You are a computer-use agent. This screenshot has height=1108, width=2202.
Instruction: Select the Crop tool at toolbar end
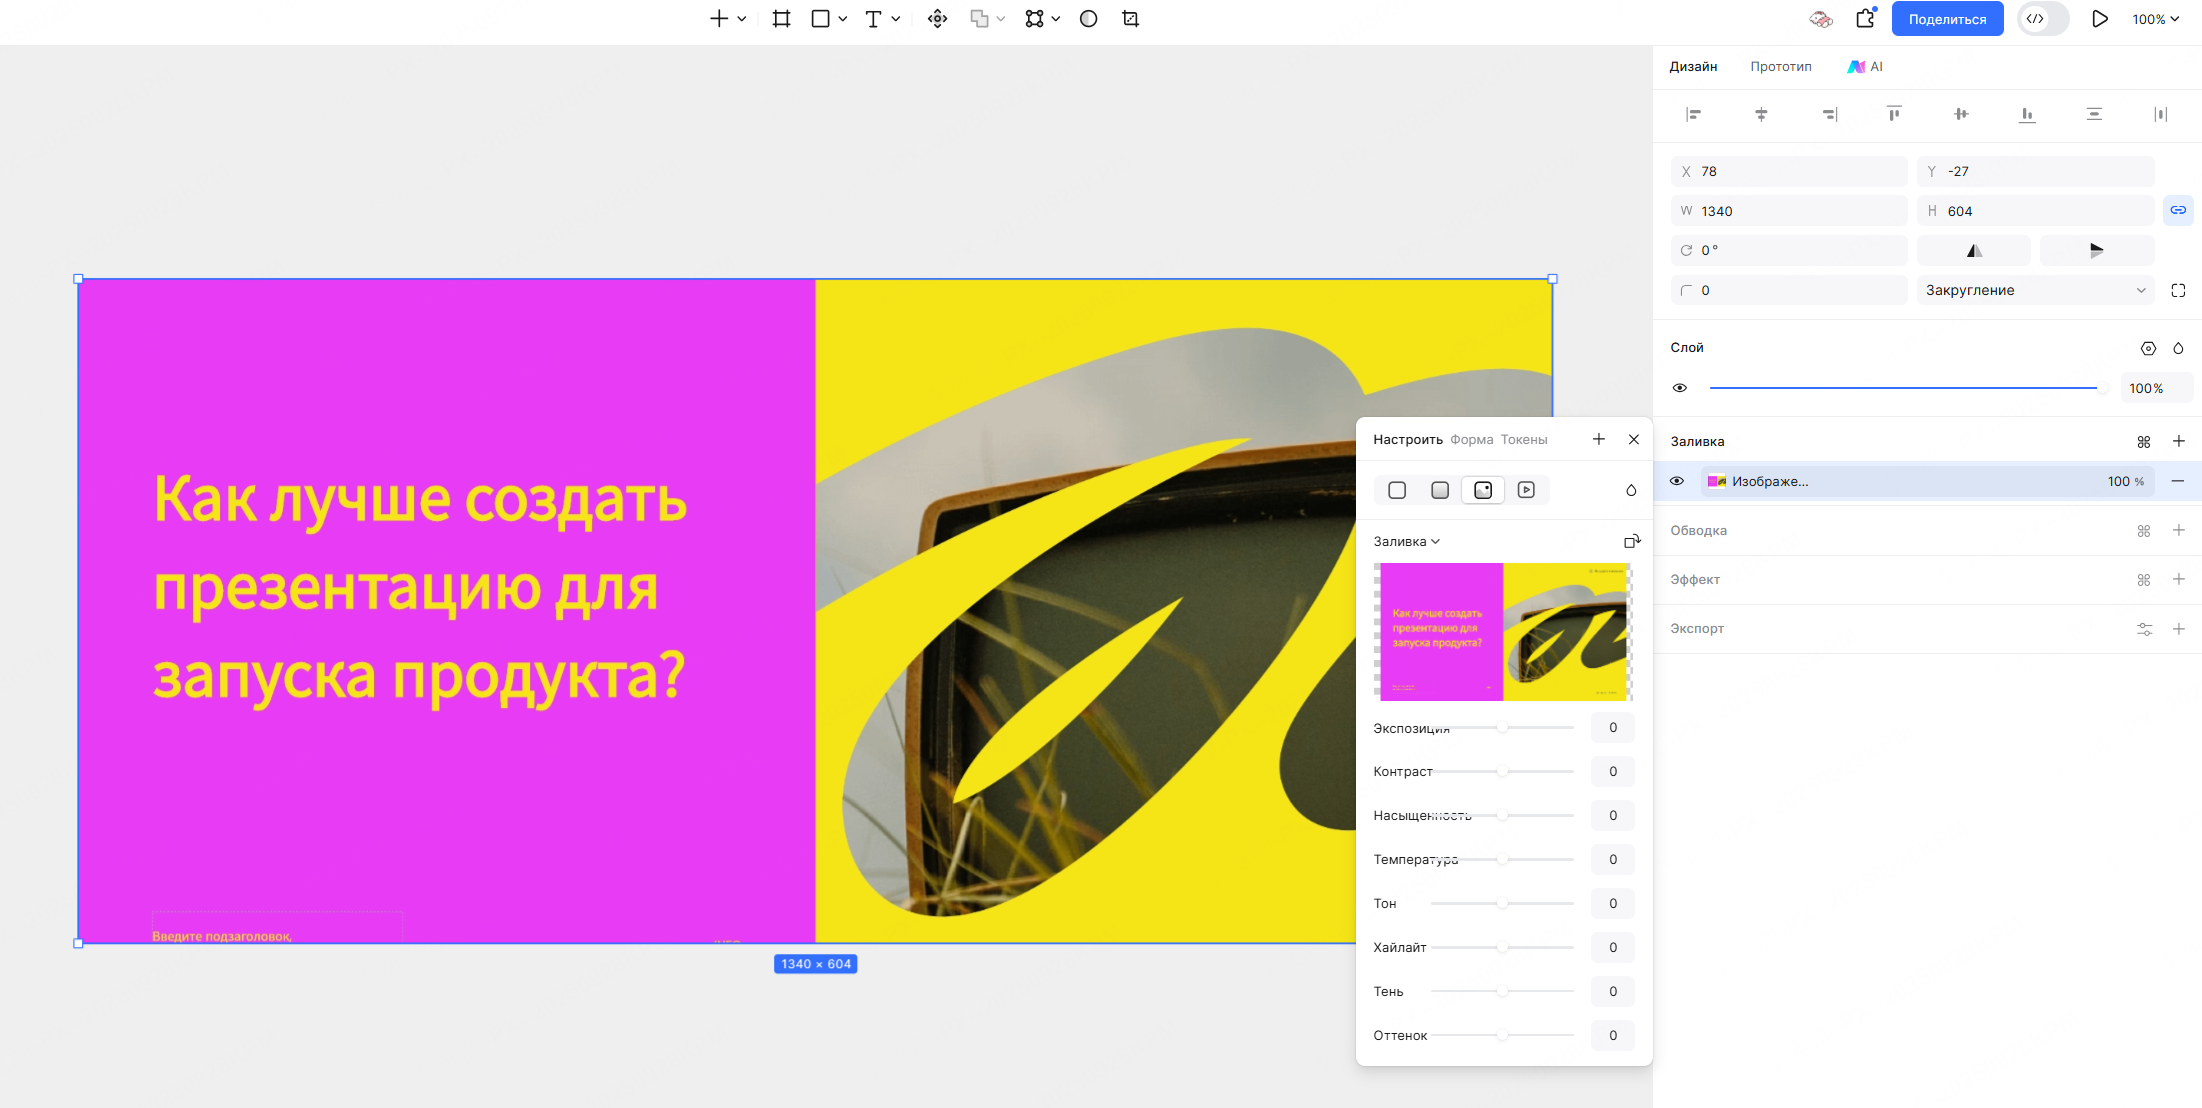1129,18
